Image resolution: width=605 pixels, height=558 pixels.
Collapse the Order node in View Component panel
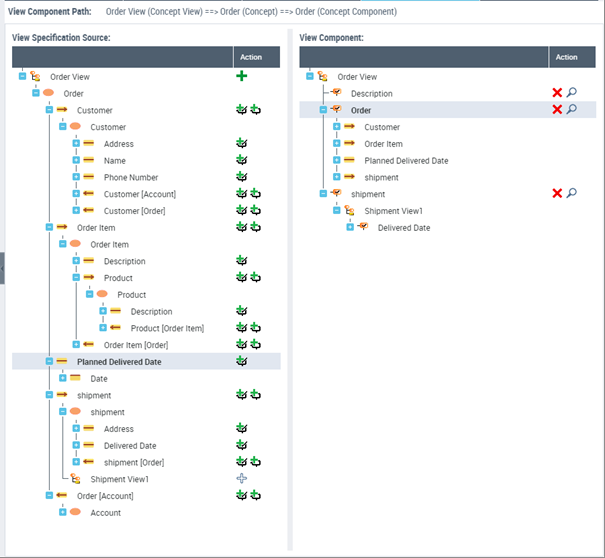point(323,110)
